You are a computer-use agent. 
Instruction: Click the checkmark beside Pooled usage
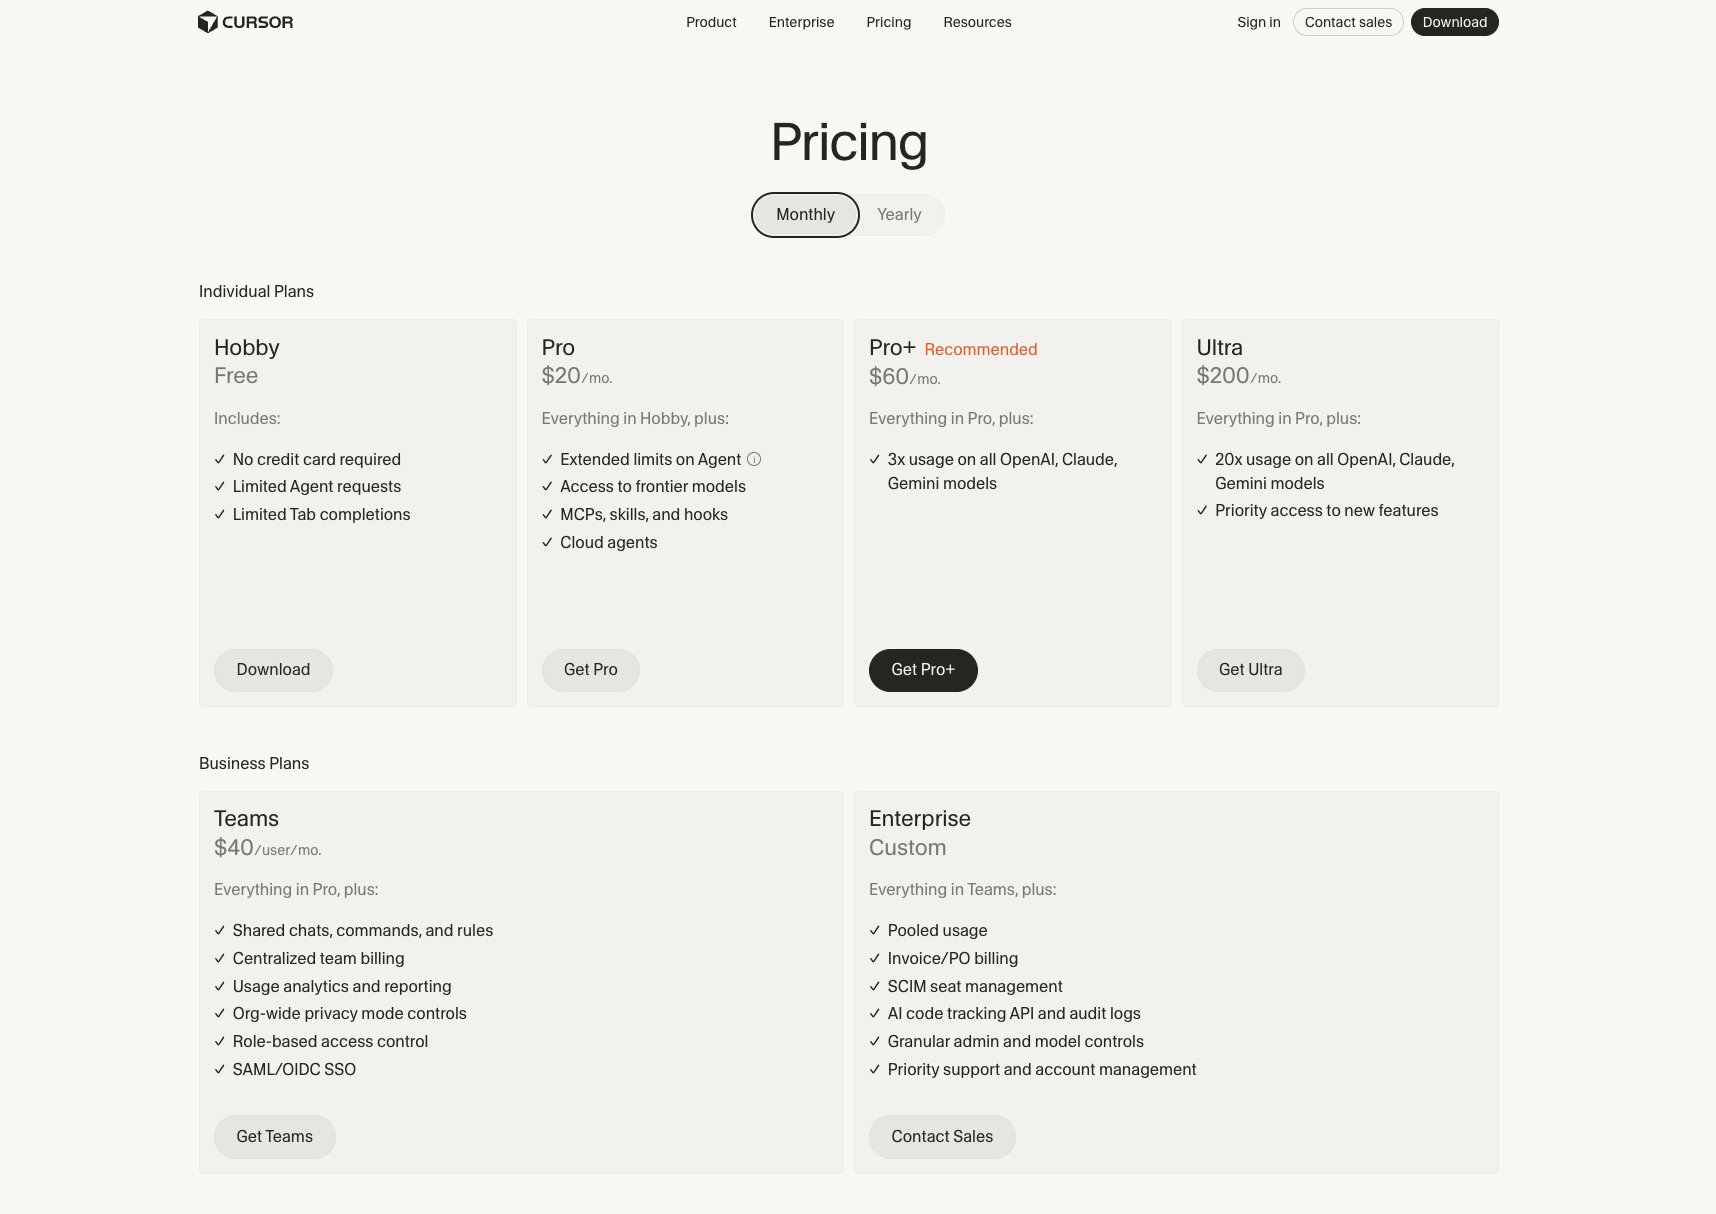[x=874, y=930]
